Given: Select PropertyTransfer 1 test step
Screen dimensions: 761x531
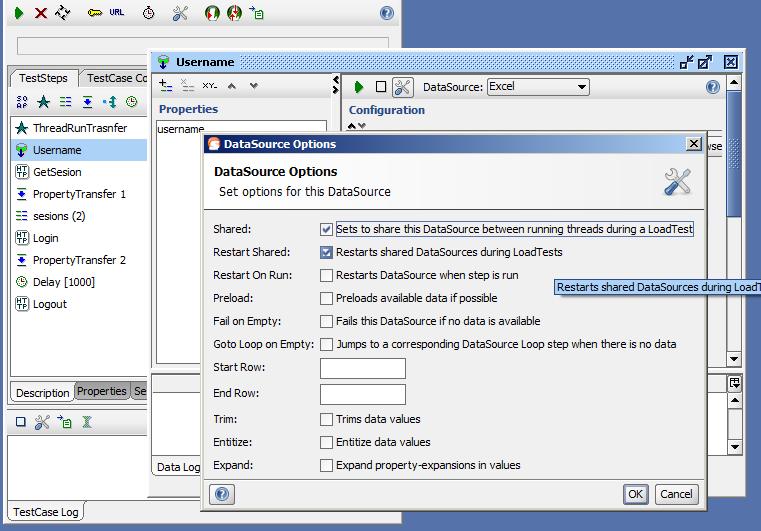Looking at the screenshot, I should tap(79, 194).
